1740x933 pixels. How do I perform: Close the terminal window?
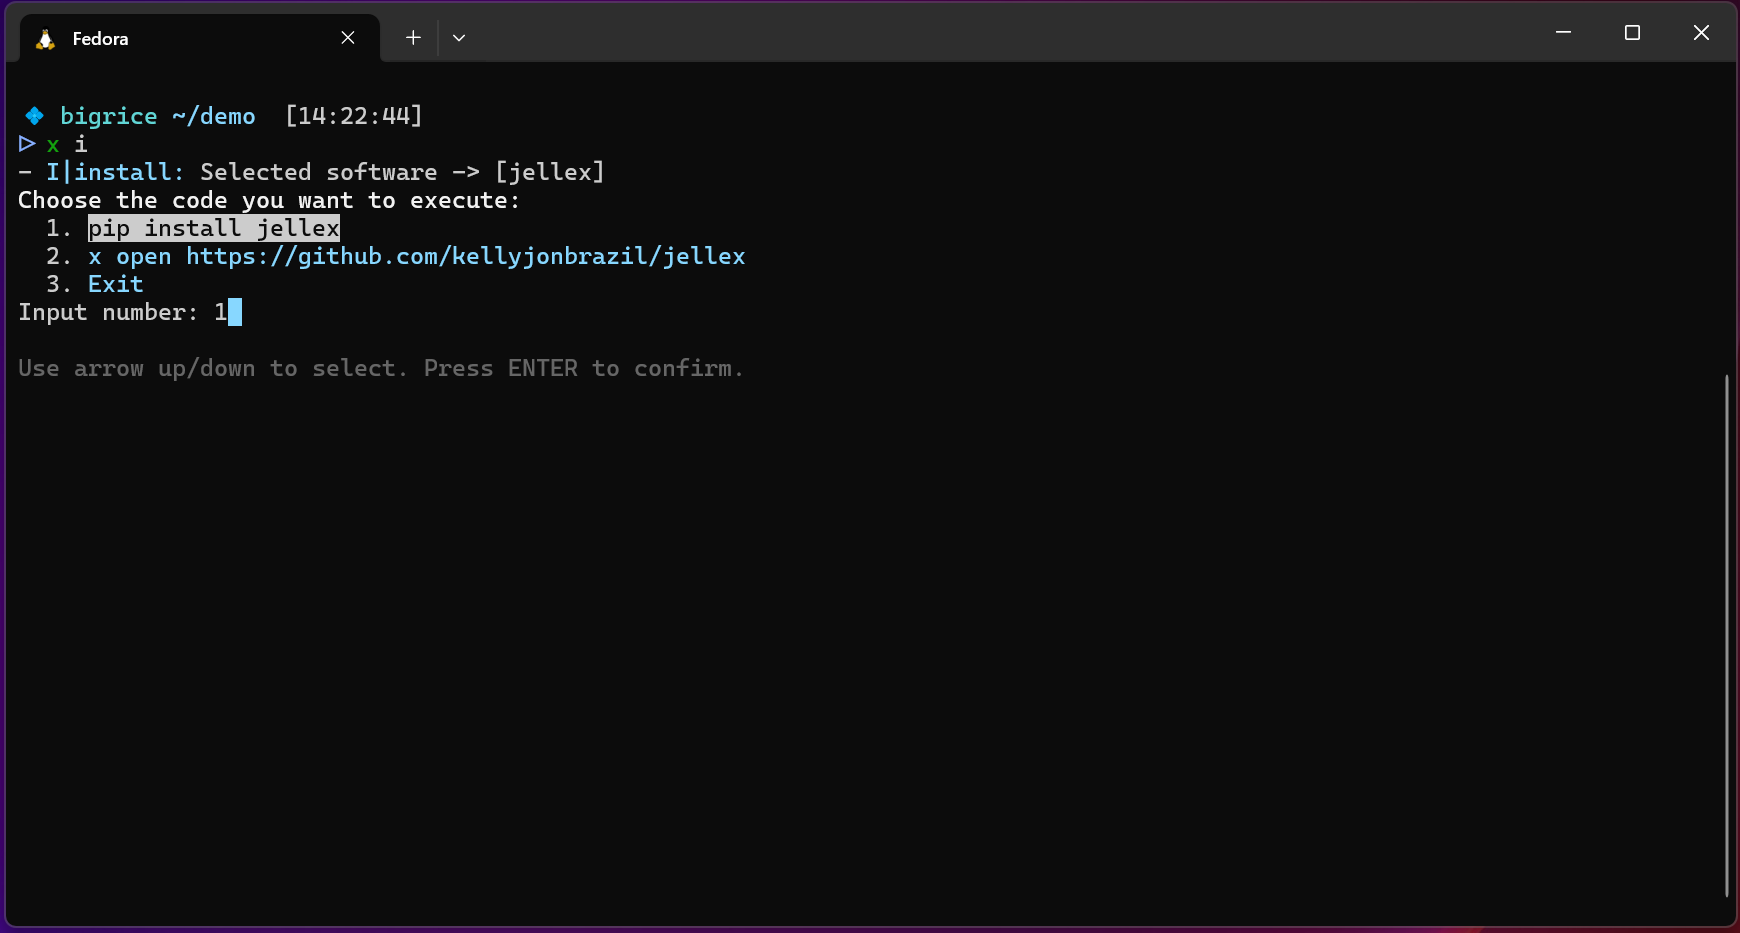coord(1701,33)
